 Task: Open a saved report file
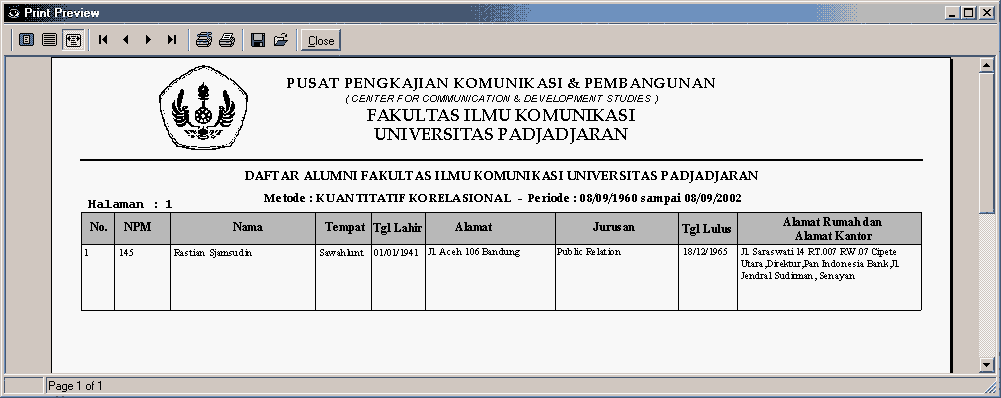point(281,40)
